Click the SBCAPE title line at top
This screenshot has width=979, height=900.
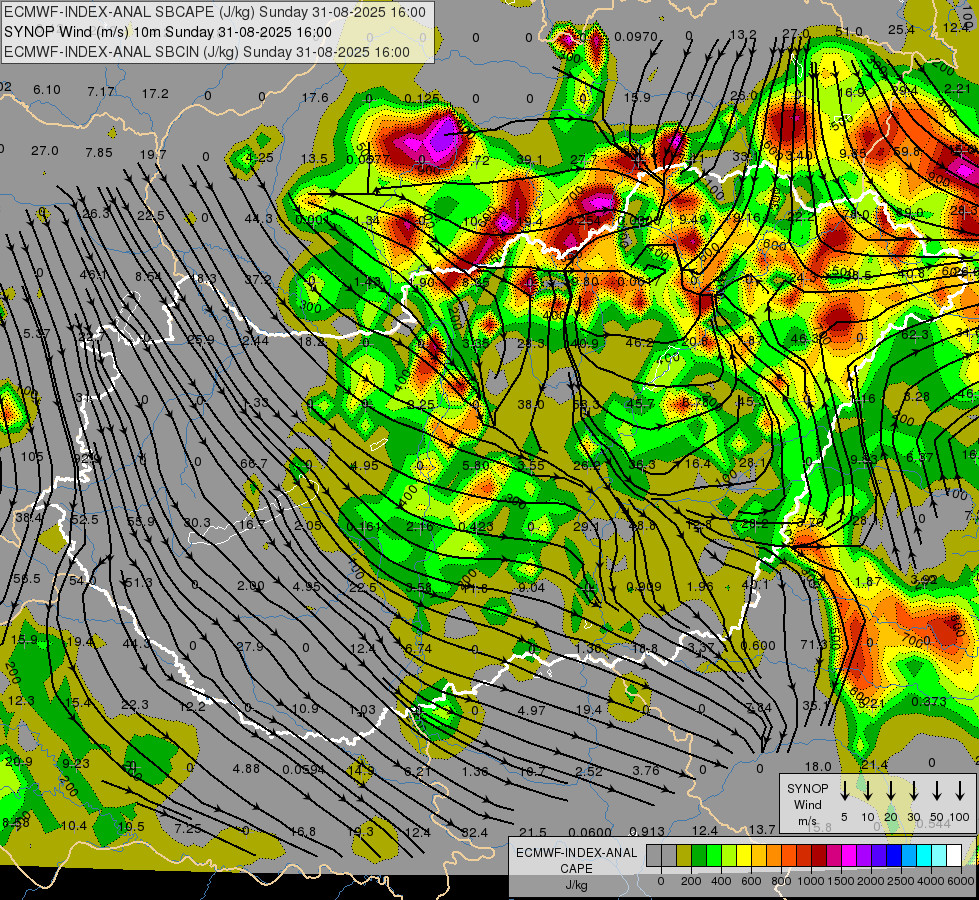215,12
